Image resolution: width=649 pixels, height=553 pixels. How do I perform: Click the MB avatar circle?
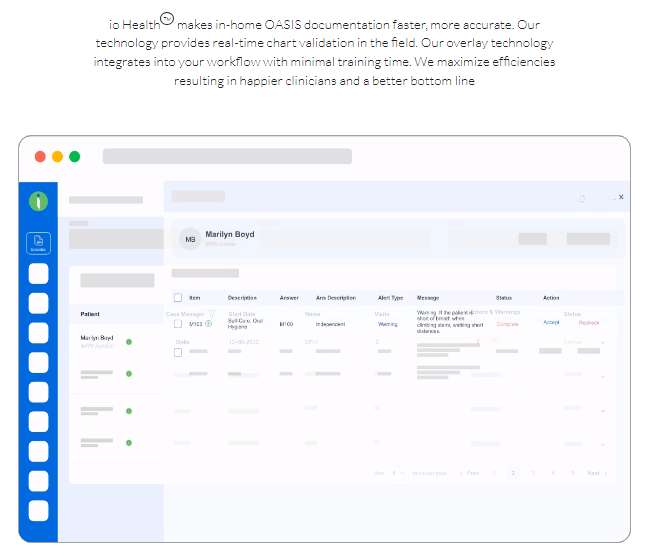coord(190,239)
